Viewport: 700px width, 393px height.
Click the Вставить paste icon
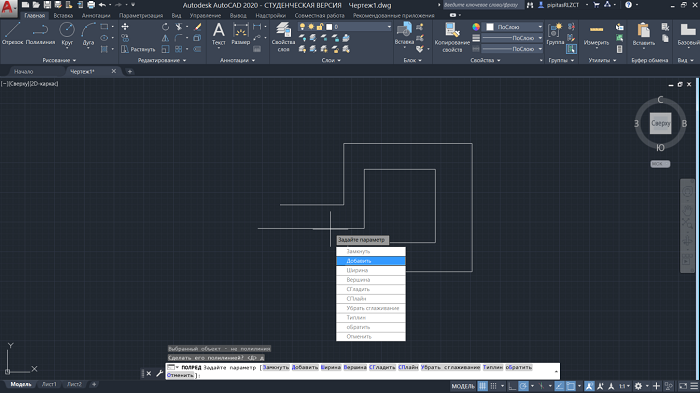pos(643,34)
